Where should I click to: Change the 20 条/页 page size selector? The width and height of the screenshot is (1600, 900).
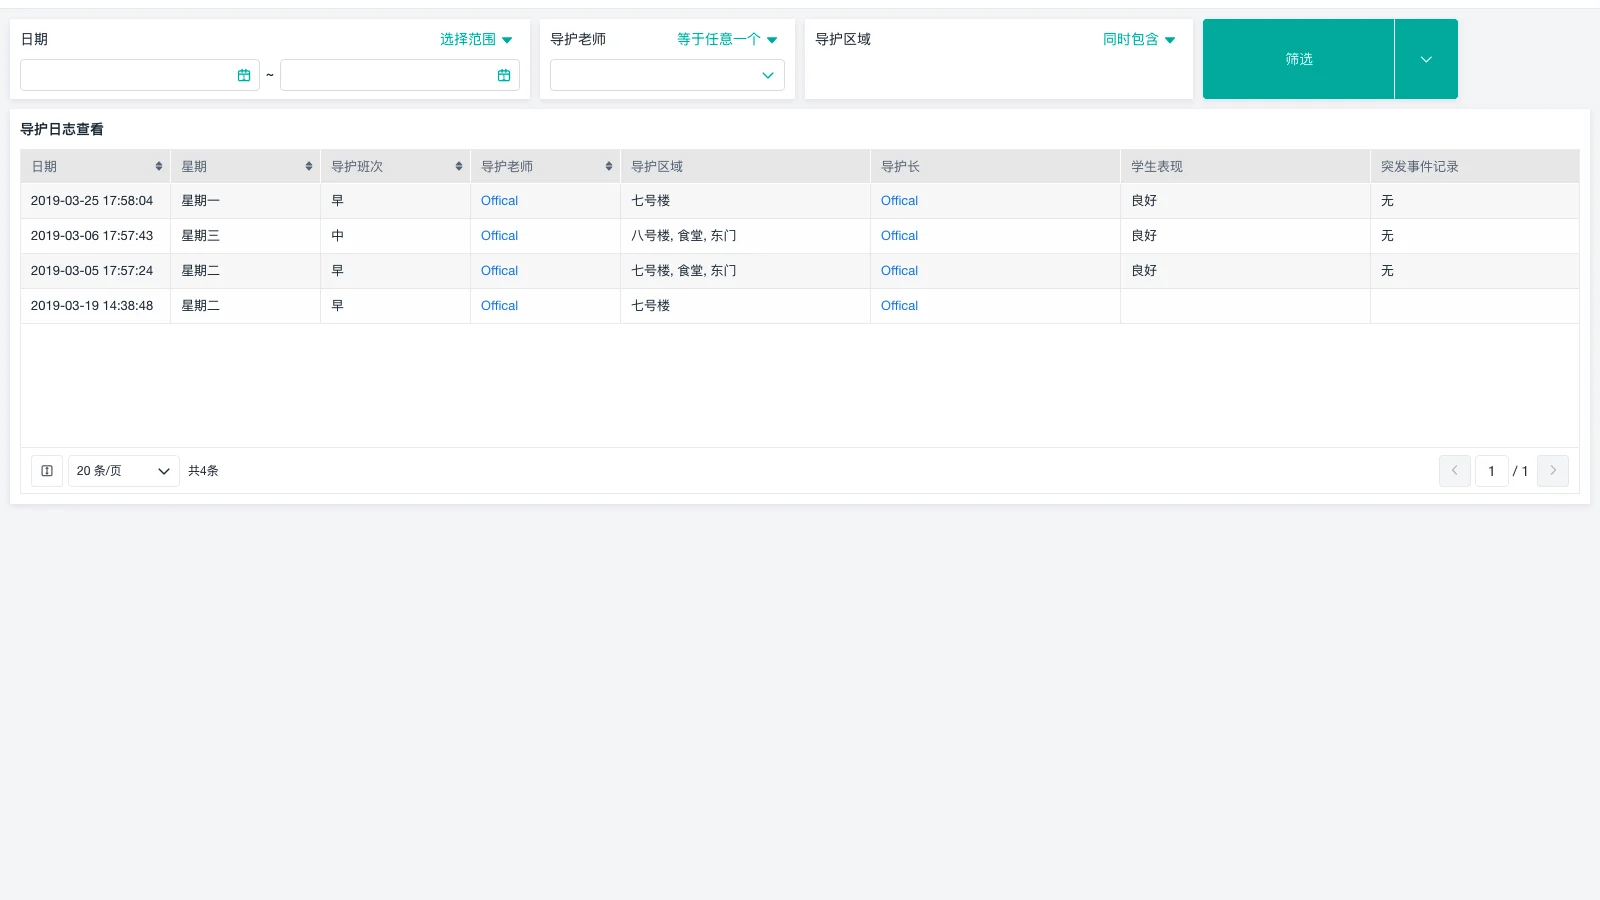tap(123, 471)
